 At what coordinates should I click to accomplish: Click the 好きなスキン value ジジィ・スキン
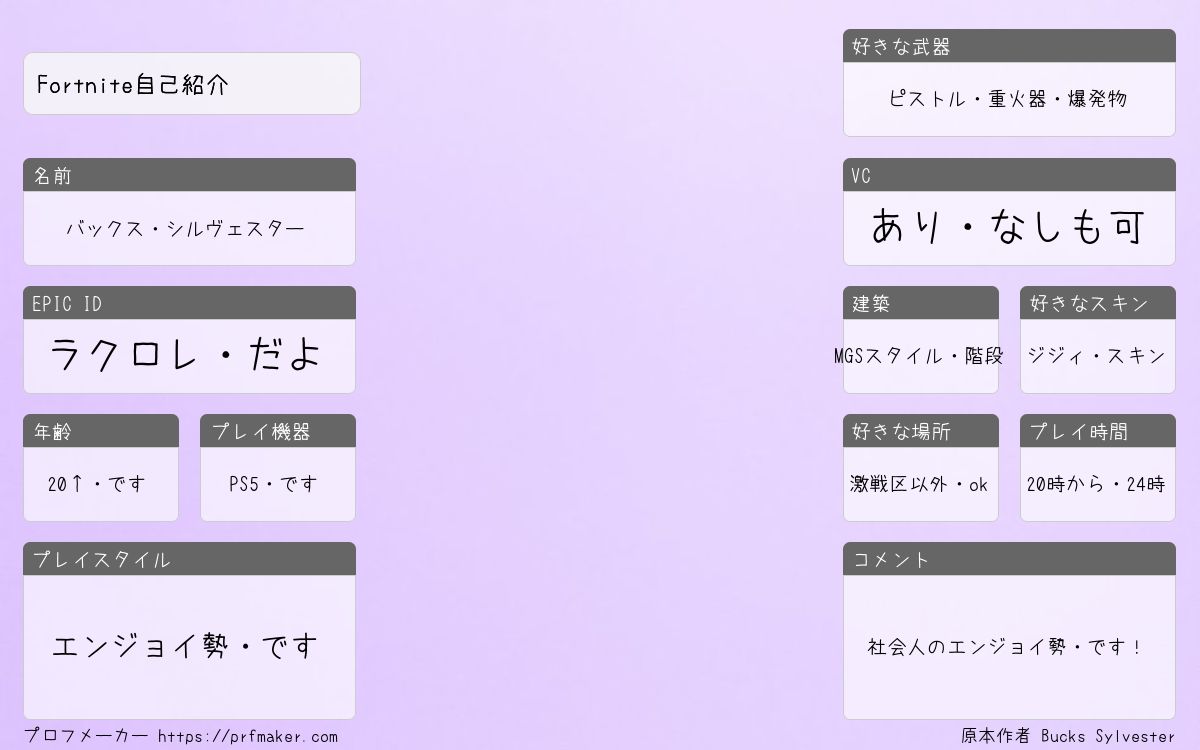(1097, 356)
